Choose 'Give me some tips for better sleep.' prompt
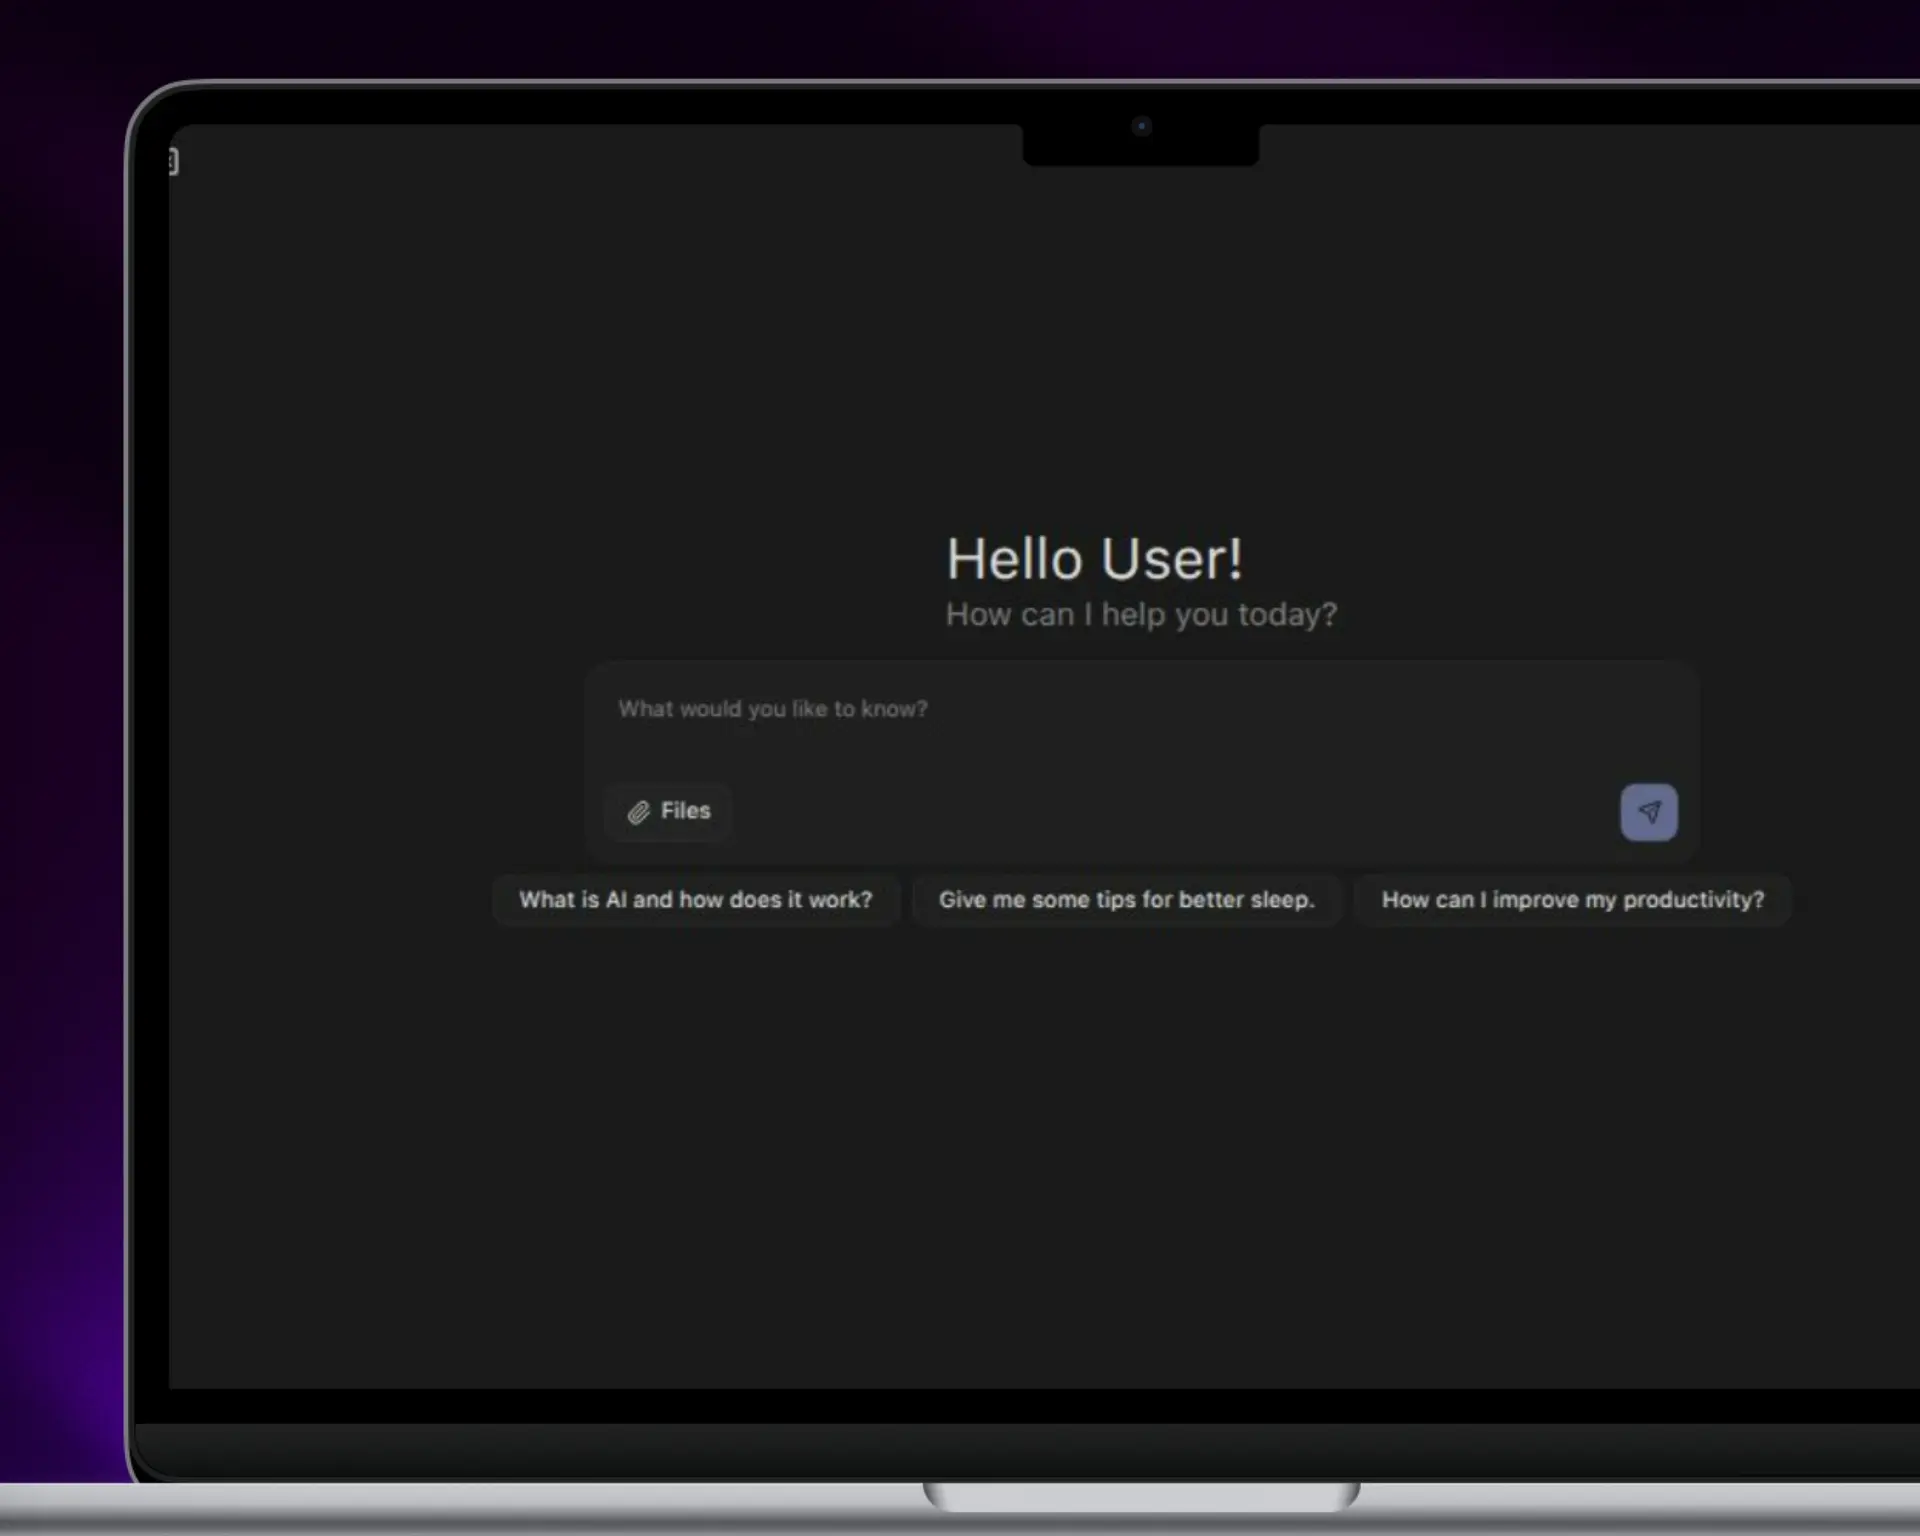Screen dimensions: 1920x1536 click(x=1126, y=900)
